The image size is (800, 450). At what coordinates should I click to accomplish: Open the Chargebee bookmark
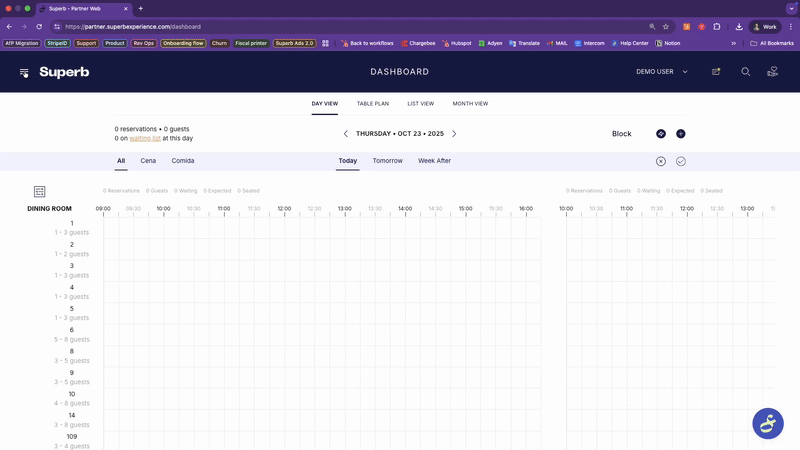418,43
